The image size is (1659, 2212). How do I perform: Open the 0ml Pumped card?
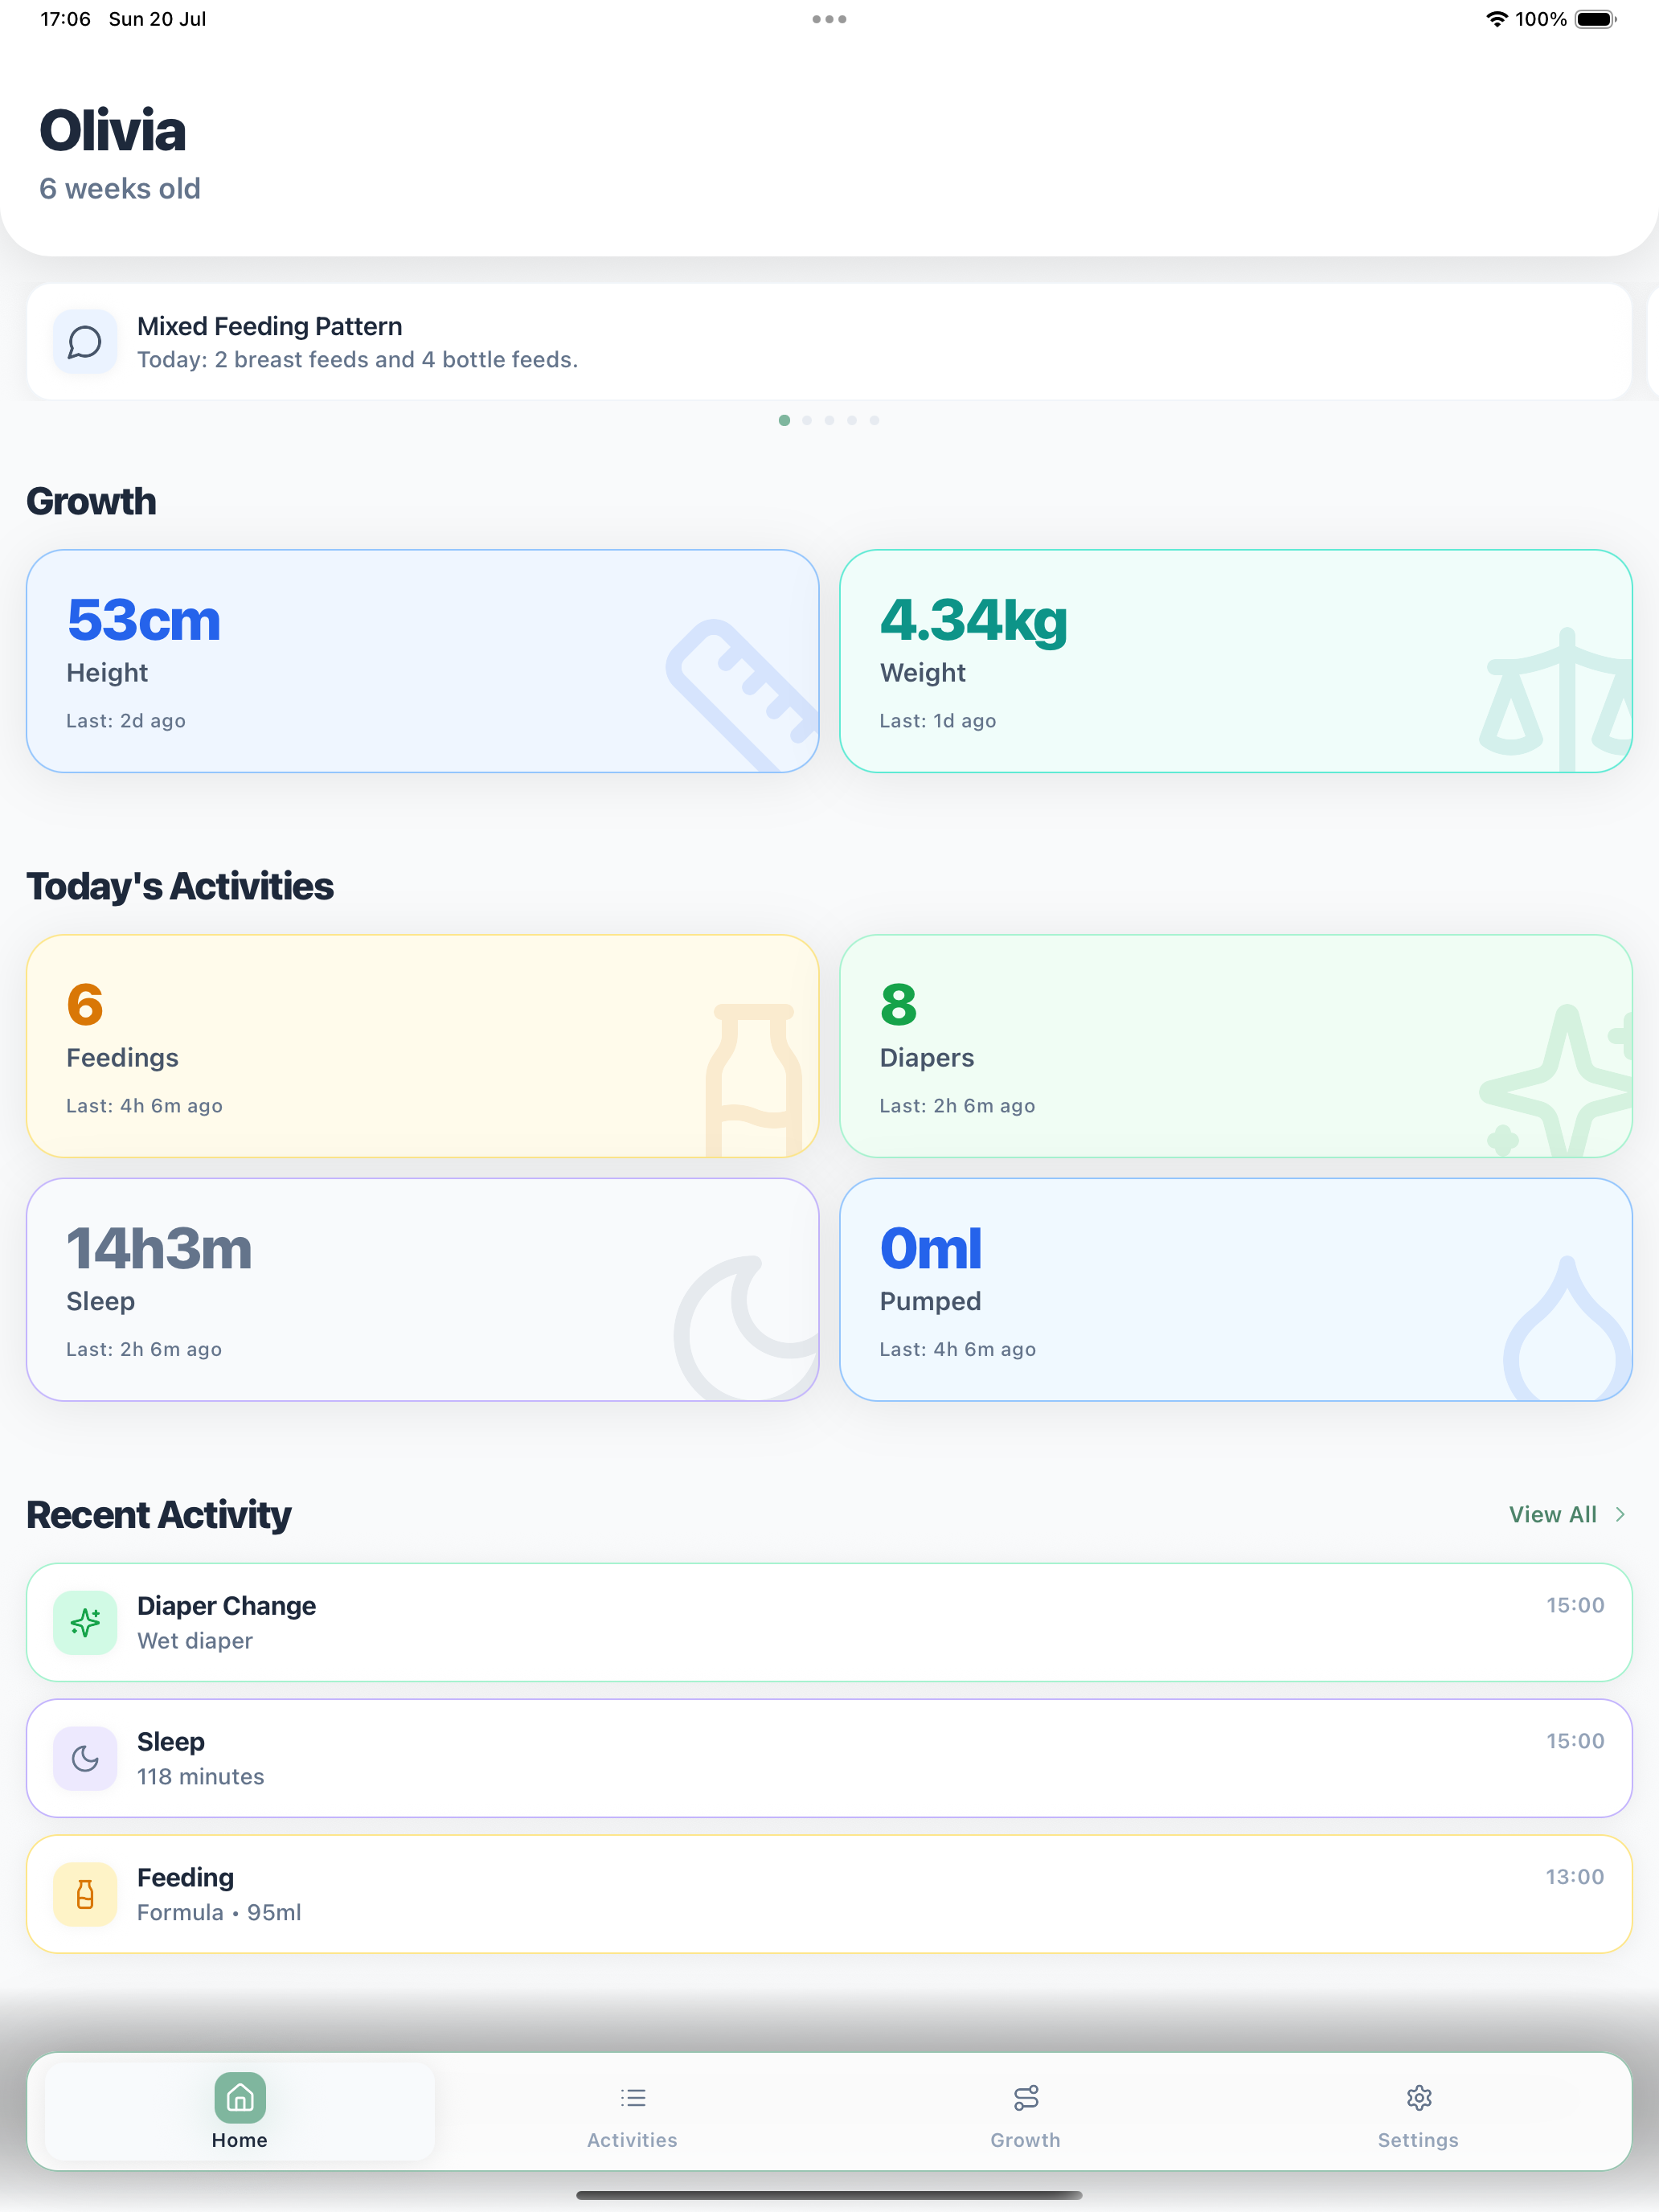pos(1236,1290)
